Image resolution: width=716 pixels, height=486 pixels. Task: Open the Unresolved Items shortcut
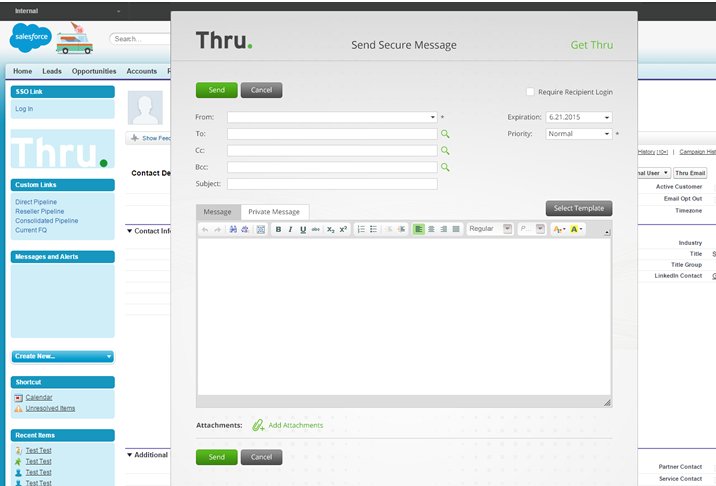[x=50, y=408]
